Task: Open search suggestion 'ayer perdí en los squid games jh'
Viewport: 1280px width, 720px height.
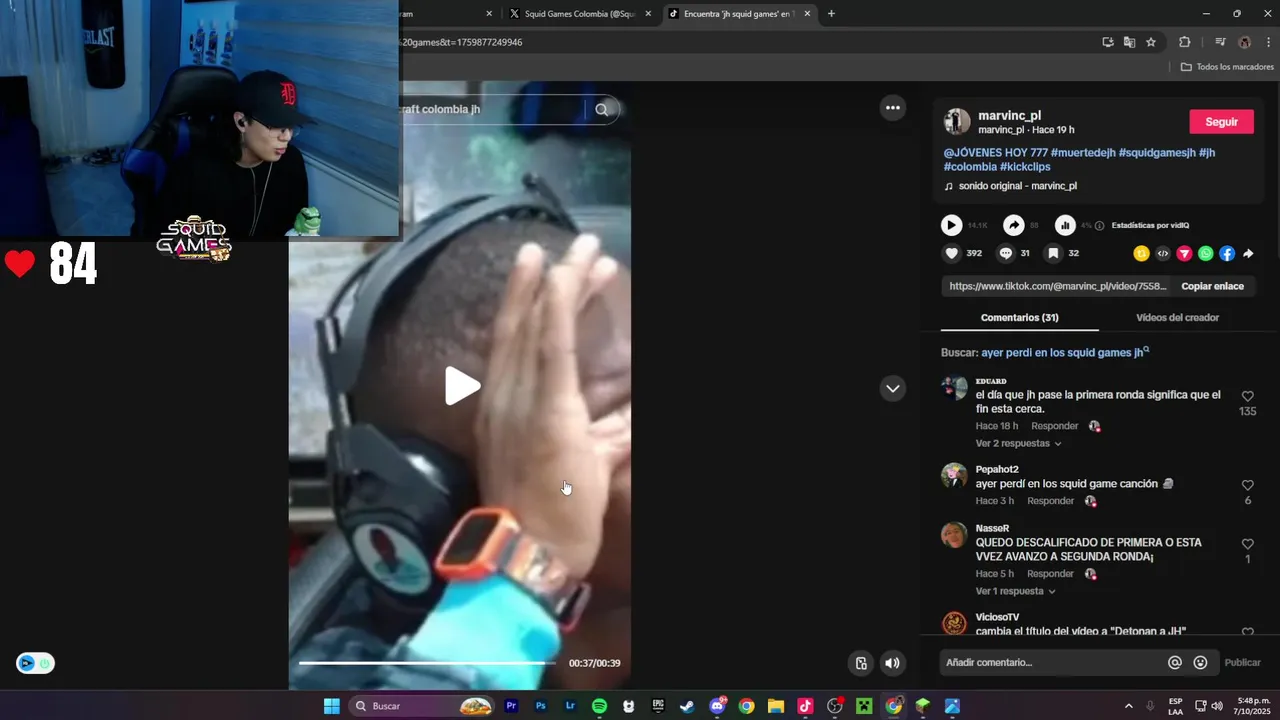Action: click(x=1065, y=353)
